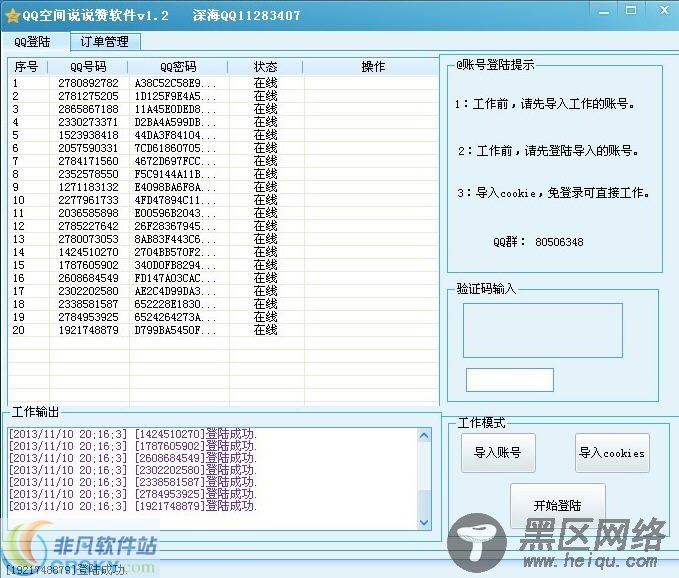Select row with QQ 2781275205
The height and width of the screenshot is (578, 679).
[223, 96]
